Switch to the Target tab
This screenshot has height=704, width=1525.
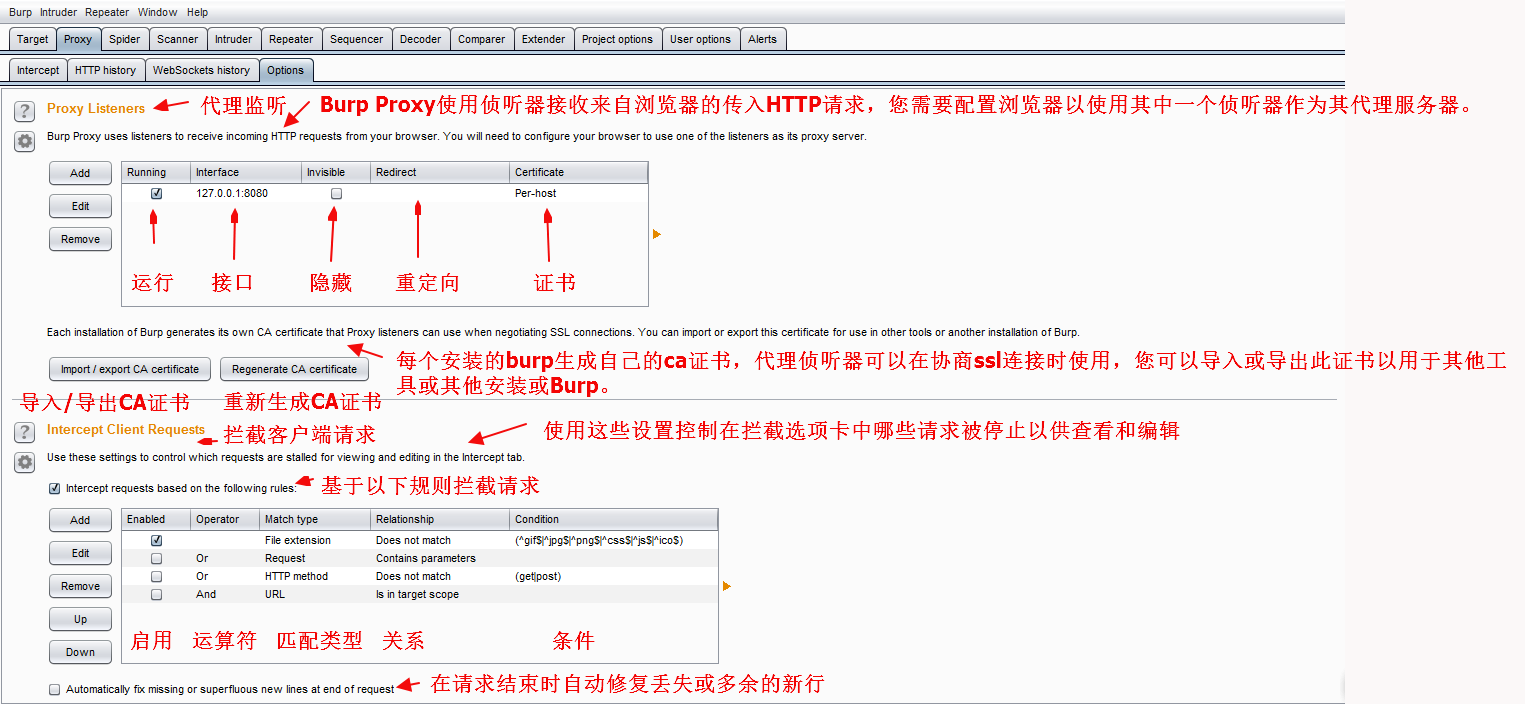tap(32, 39)
